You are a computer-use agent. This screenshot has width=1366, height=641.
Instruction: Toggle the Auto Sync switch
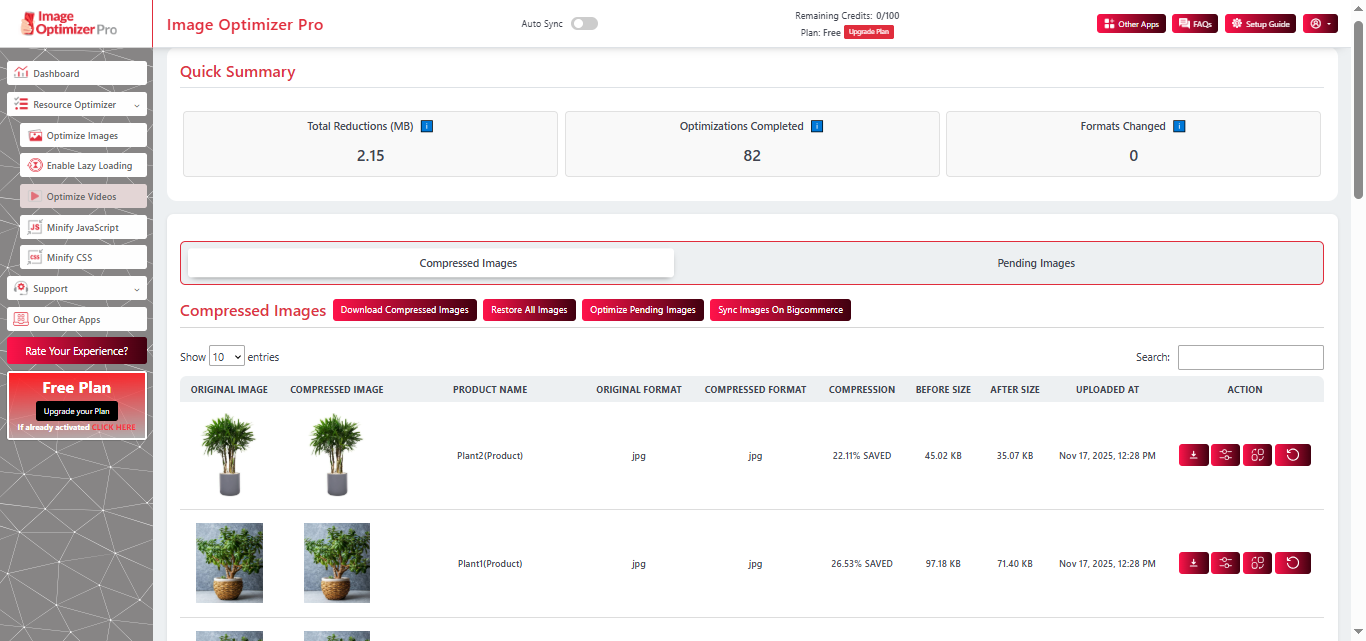pos(584,23)
